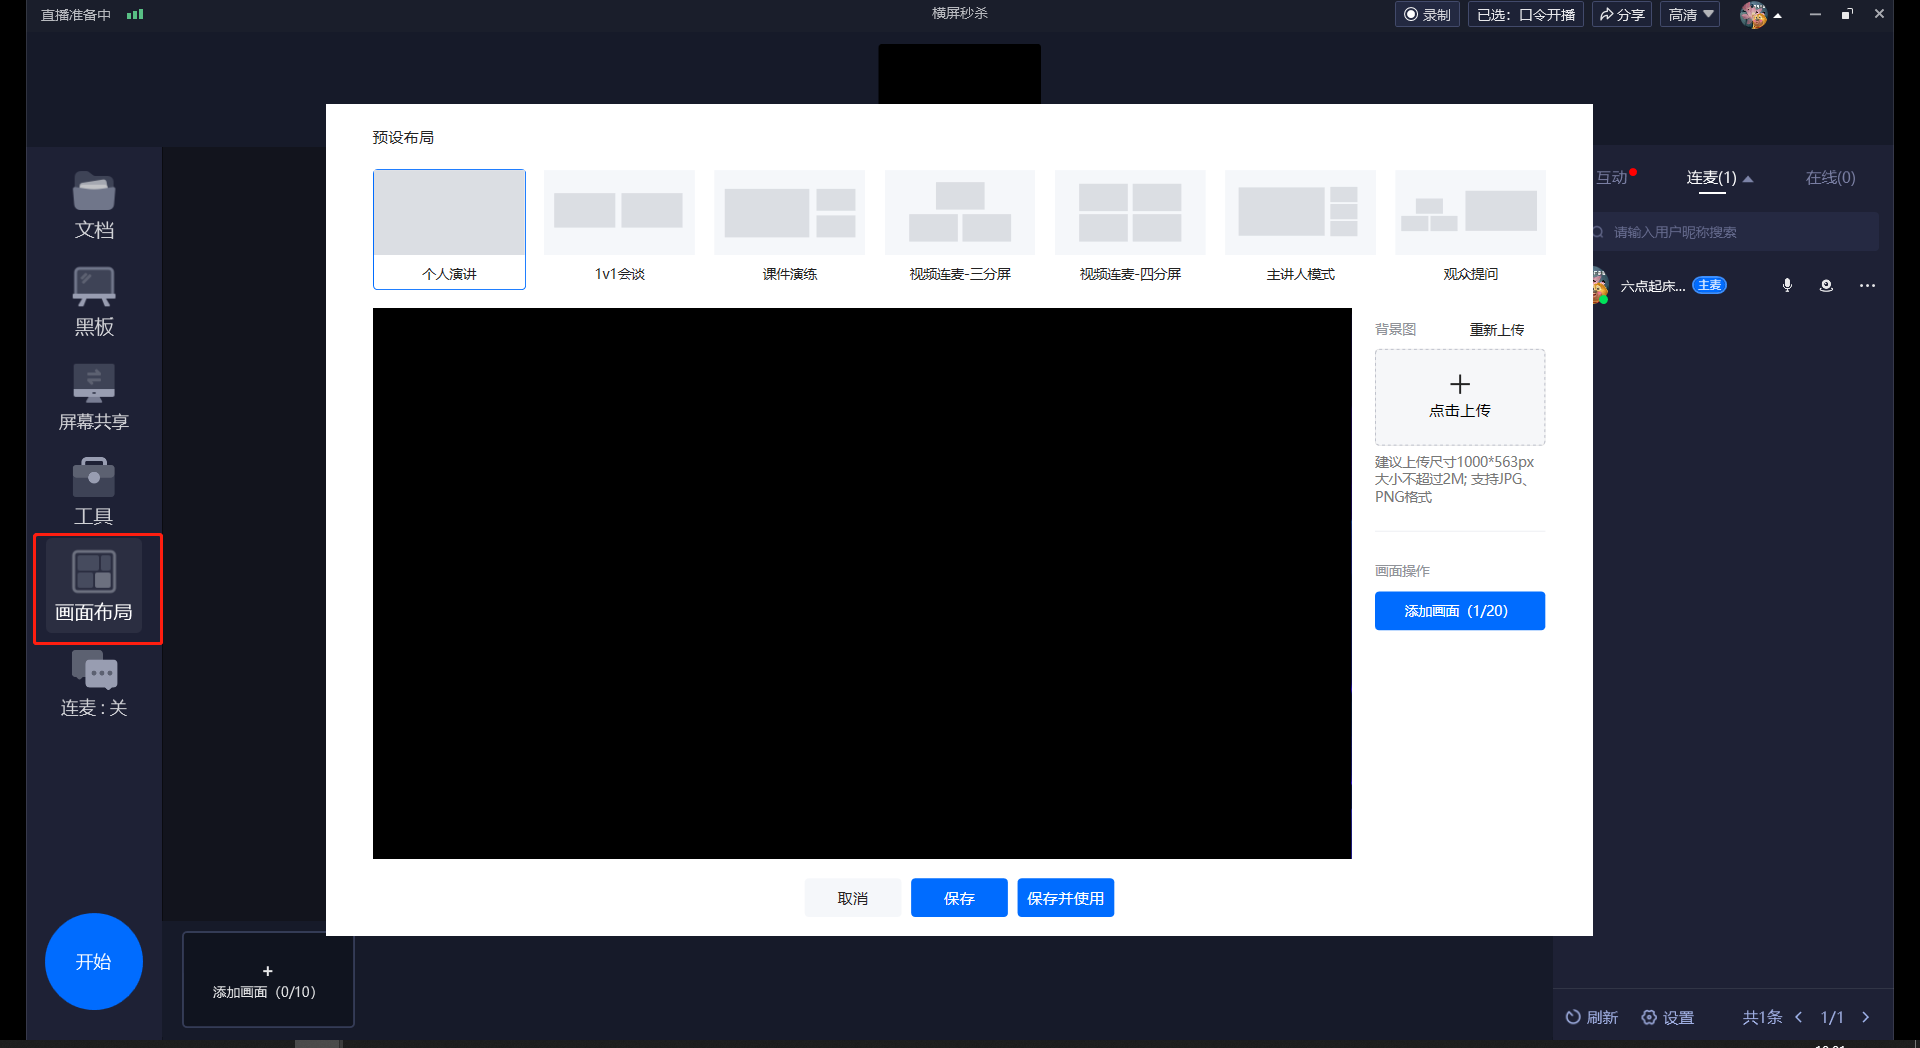Open the 画面布局 layout panel
1920x1048 pixels.
94,587
